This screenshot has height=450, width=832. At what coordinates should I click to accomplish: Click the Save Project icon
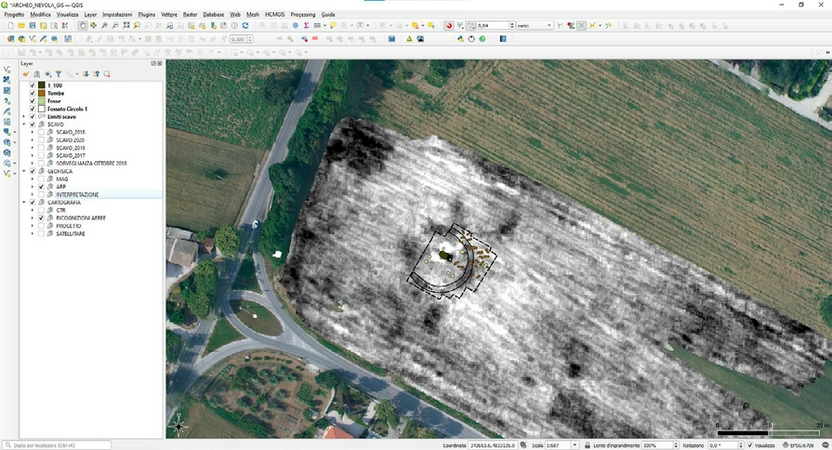click(x=31, y=25)
